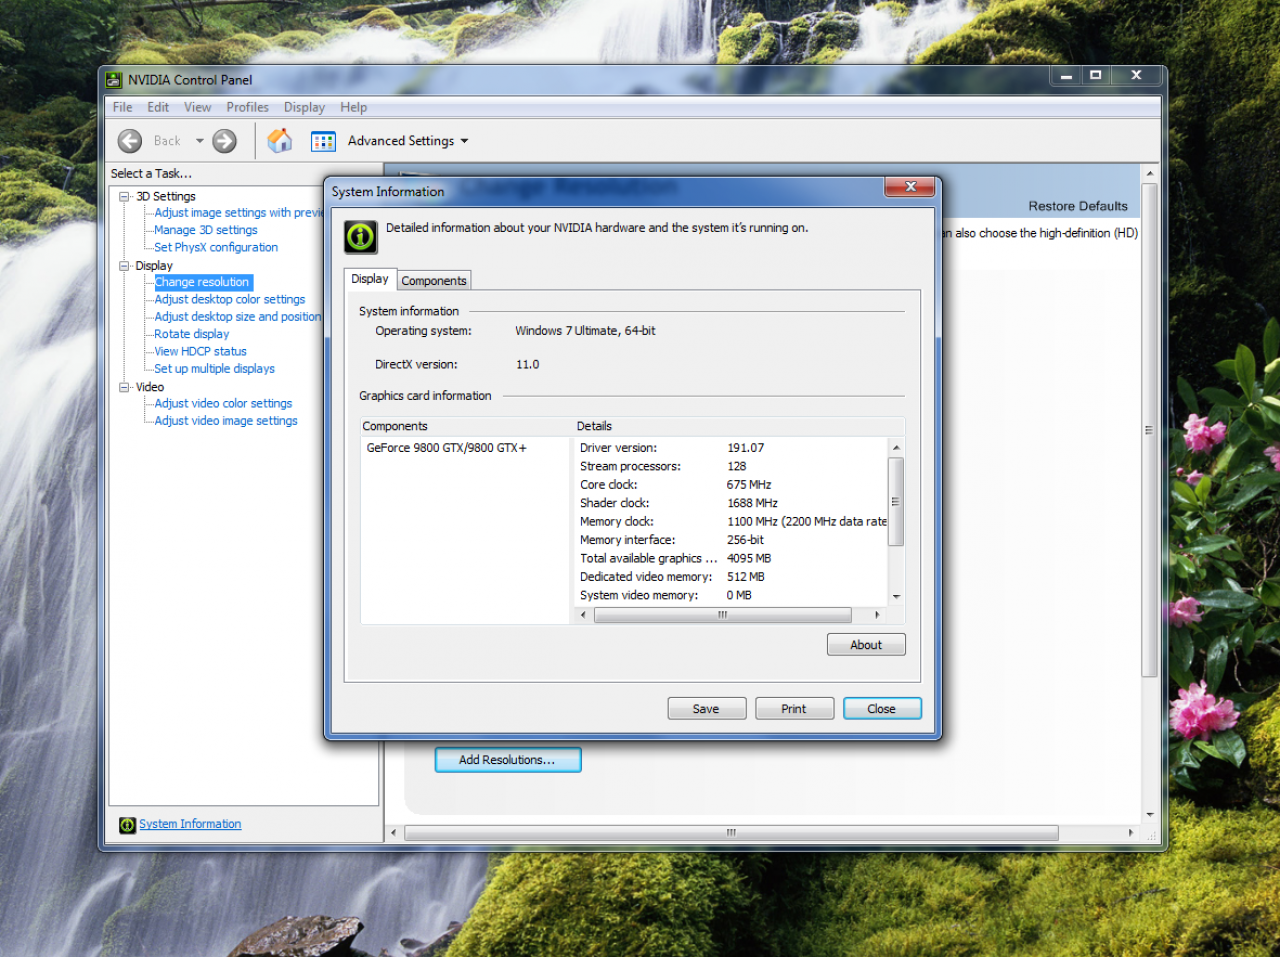This screenshot has width=1280, height=957.
Task: Click the Dedicated video memory row
Action: (x=732, y=577)
